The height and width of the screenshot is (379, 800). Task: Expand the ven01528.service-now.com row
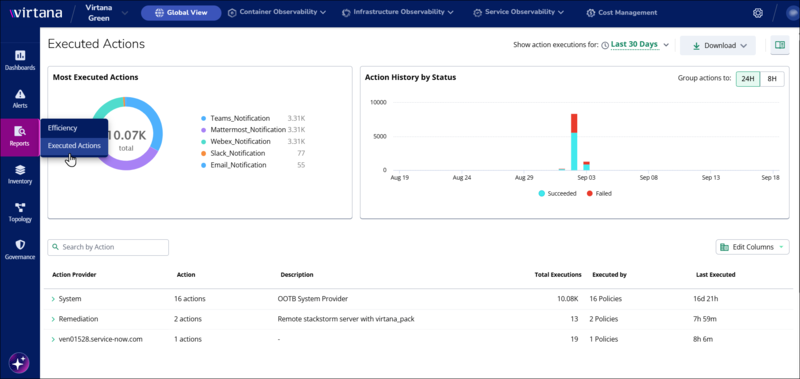(x=53, y=339)
